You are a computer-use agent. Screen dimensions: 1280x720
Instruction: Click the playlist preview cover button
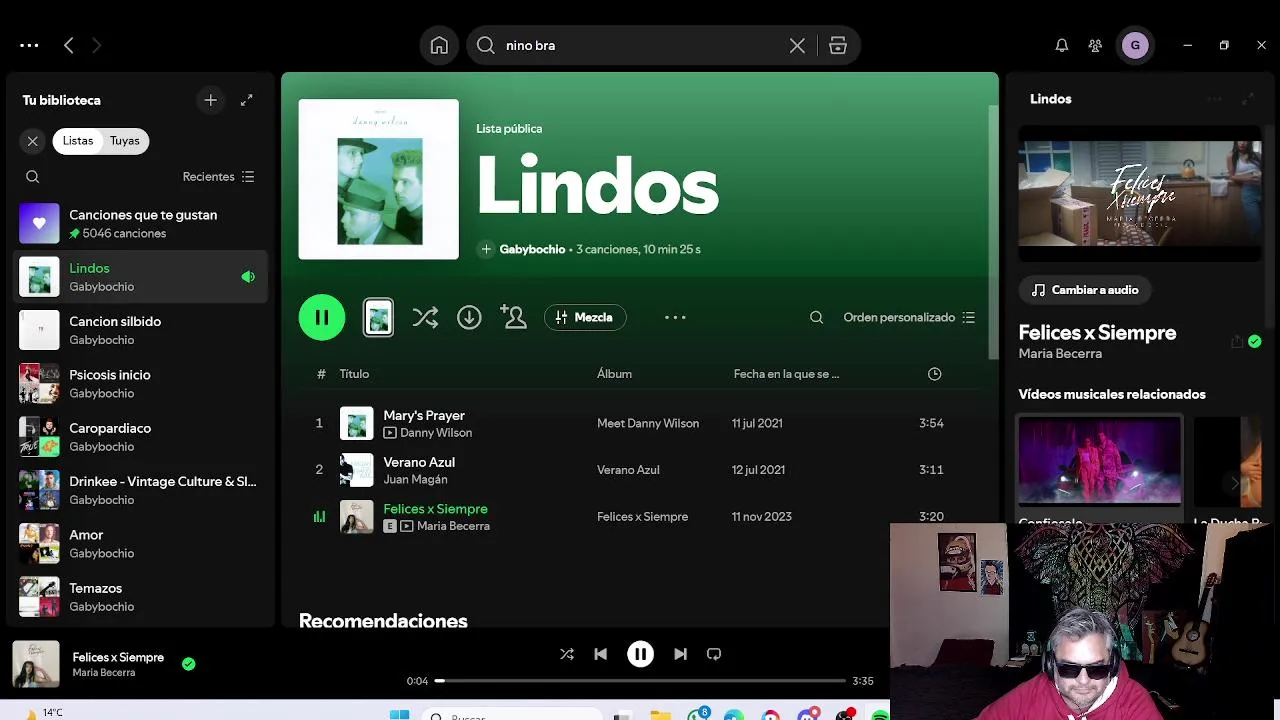(378, 317)
